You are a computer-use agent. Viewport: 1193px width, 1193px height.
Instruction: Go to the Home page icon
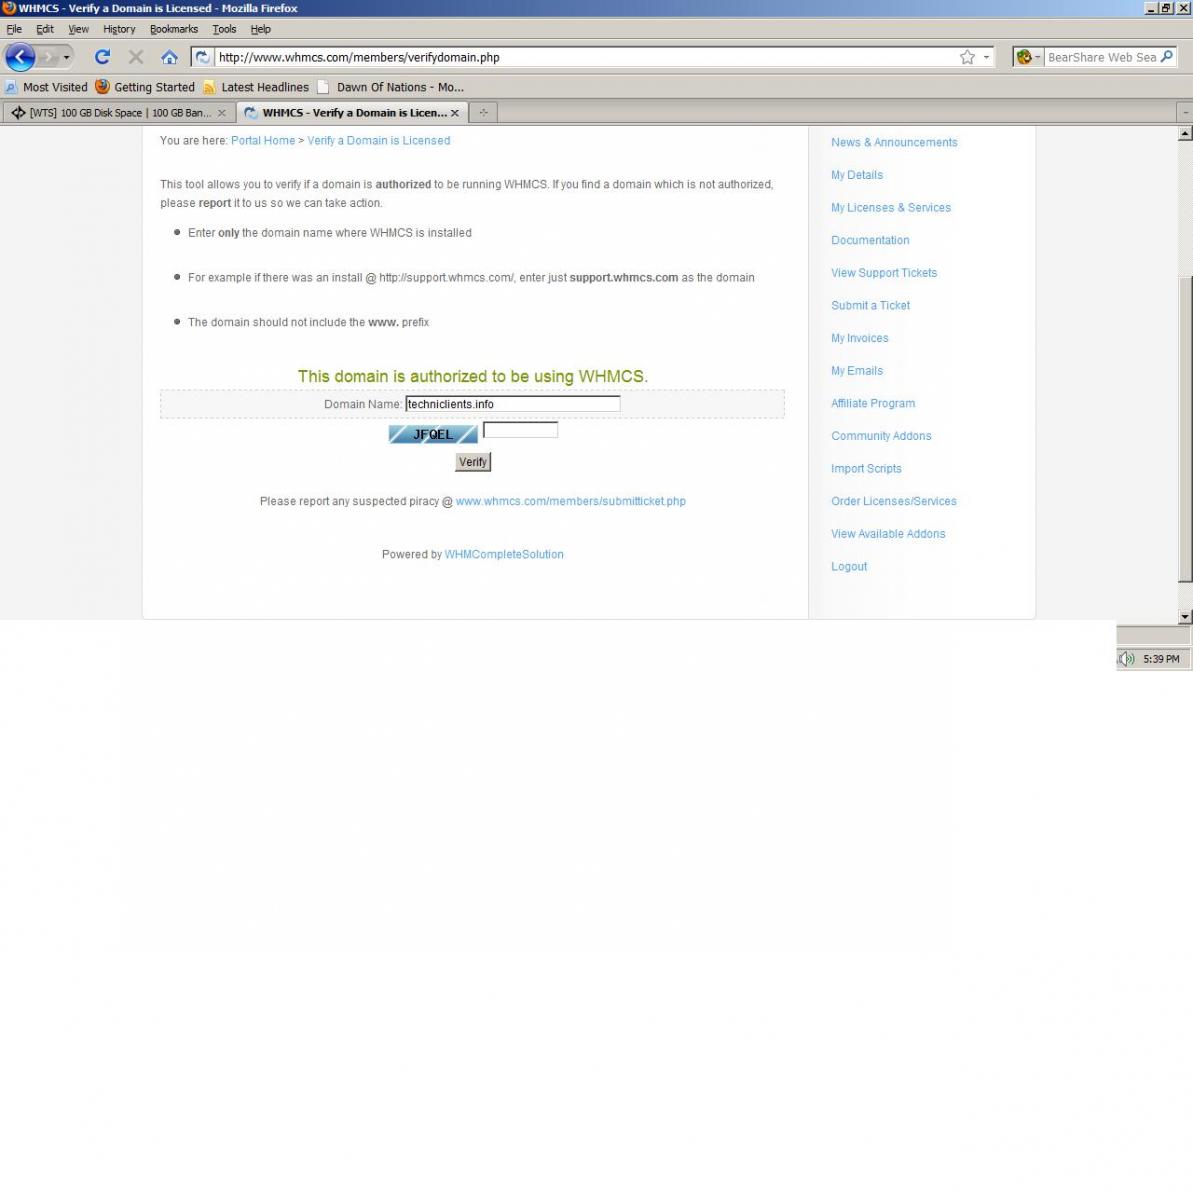click(x=169, y=57)
